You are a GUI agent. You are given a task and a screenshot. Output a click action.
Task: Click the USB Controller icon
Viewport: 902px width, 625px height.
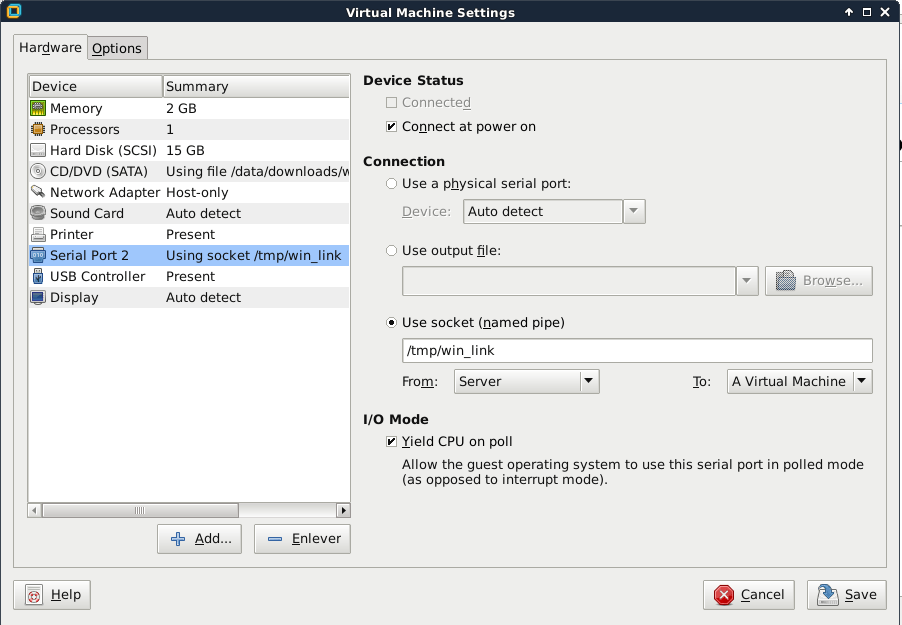(x=38, y=276)
